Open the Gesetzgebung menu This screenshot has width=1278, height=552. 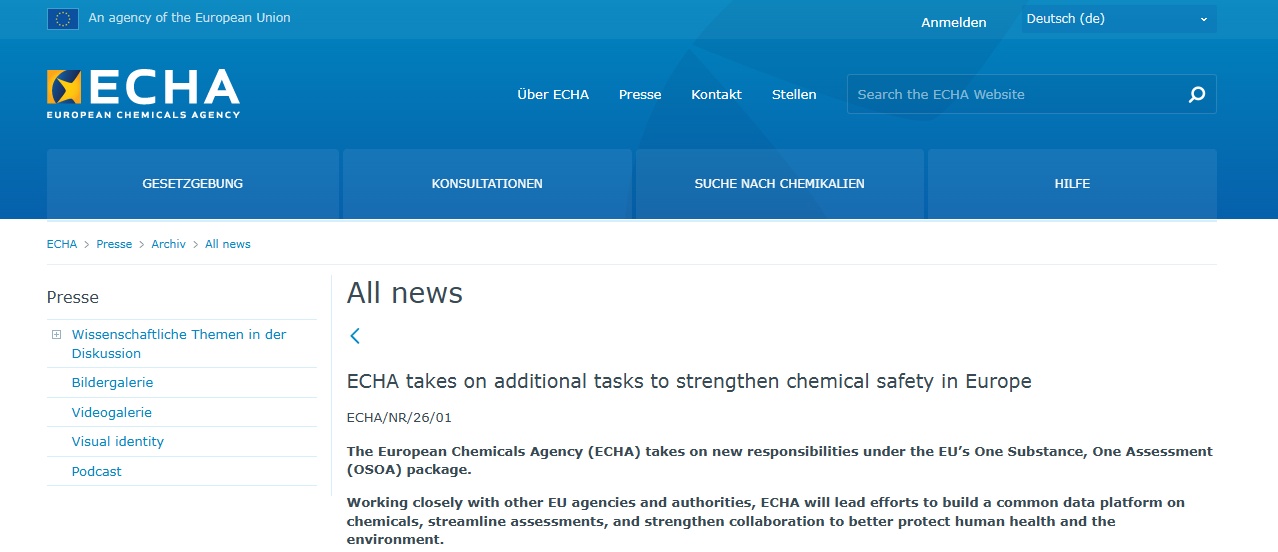(193, 184)
